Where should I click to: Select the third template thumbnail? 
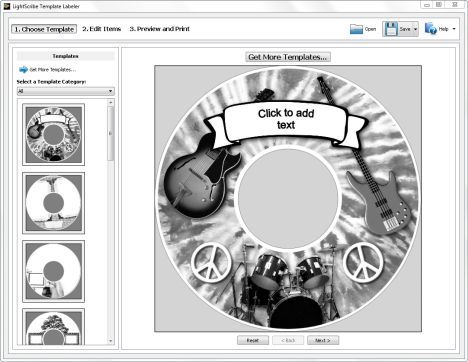point(54,271)
